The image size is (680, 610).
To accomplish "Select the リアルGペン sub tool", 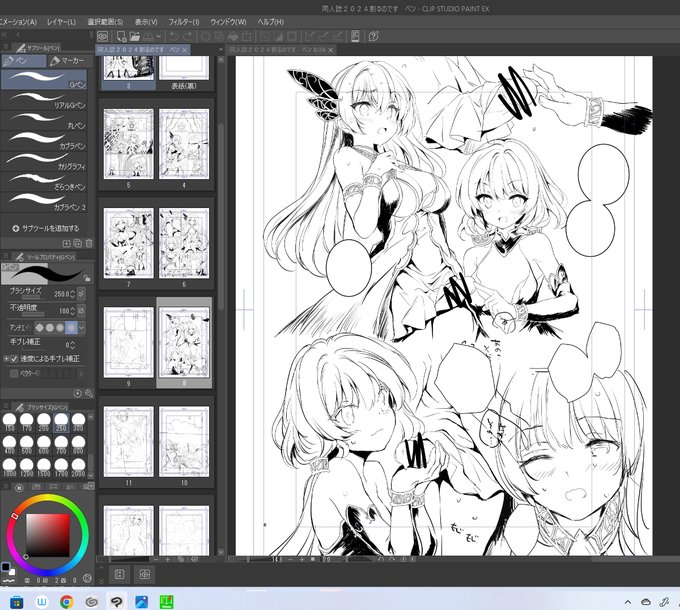I will pos(44,100).
